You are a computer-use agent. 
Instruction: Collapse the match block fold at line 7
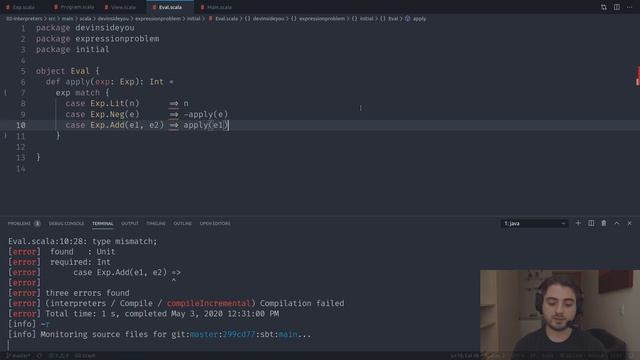[x=5, y=93]
